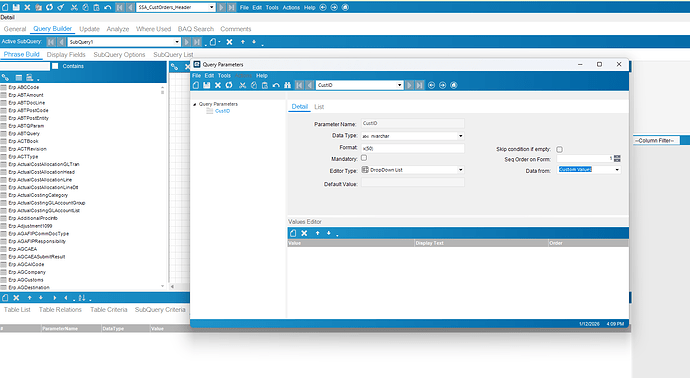Switch to the List tab in Query Parameters
The width and height of the screenshot is (690, 378).
pyautogui.click(x=319, y=107)
